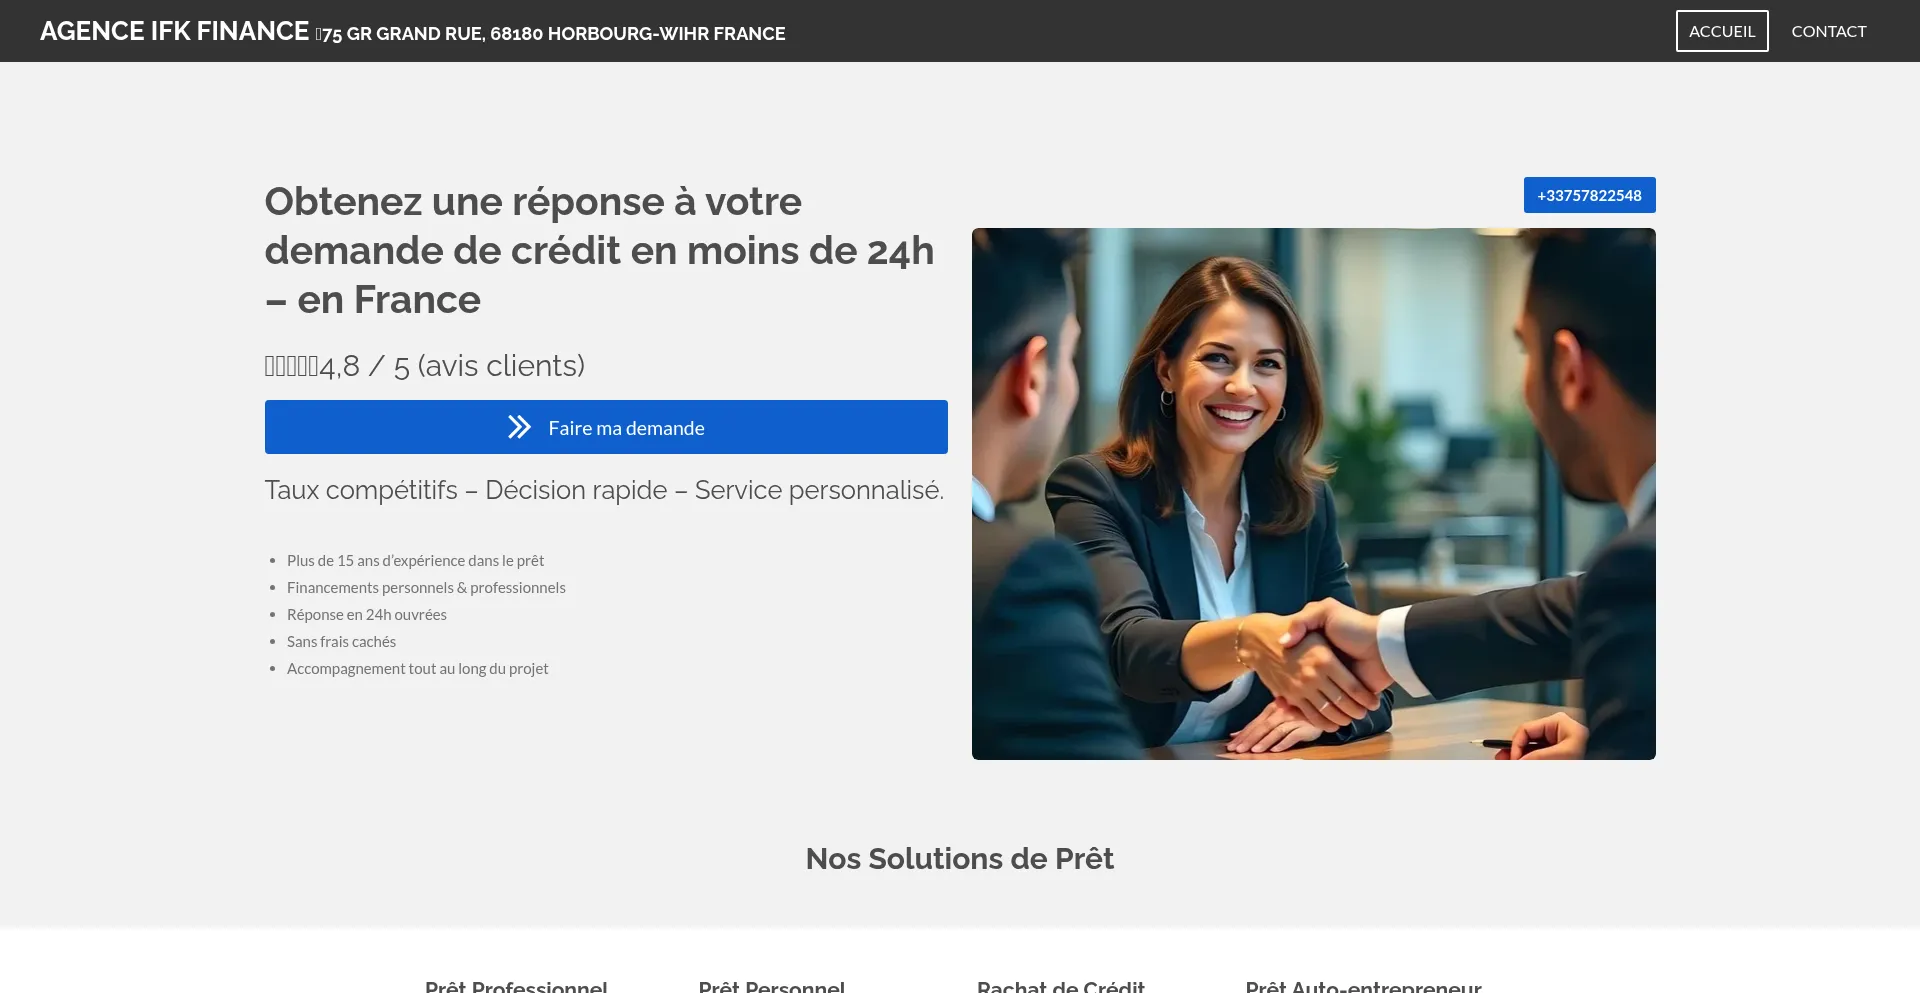This screenshot has width=1920, height=993.
Task: Select the Prêt Personnel heading
Action: point(771,986)
